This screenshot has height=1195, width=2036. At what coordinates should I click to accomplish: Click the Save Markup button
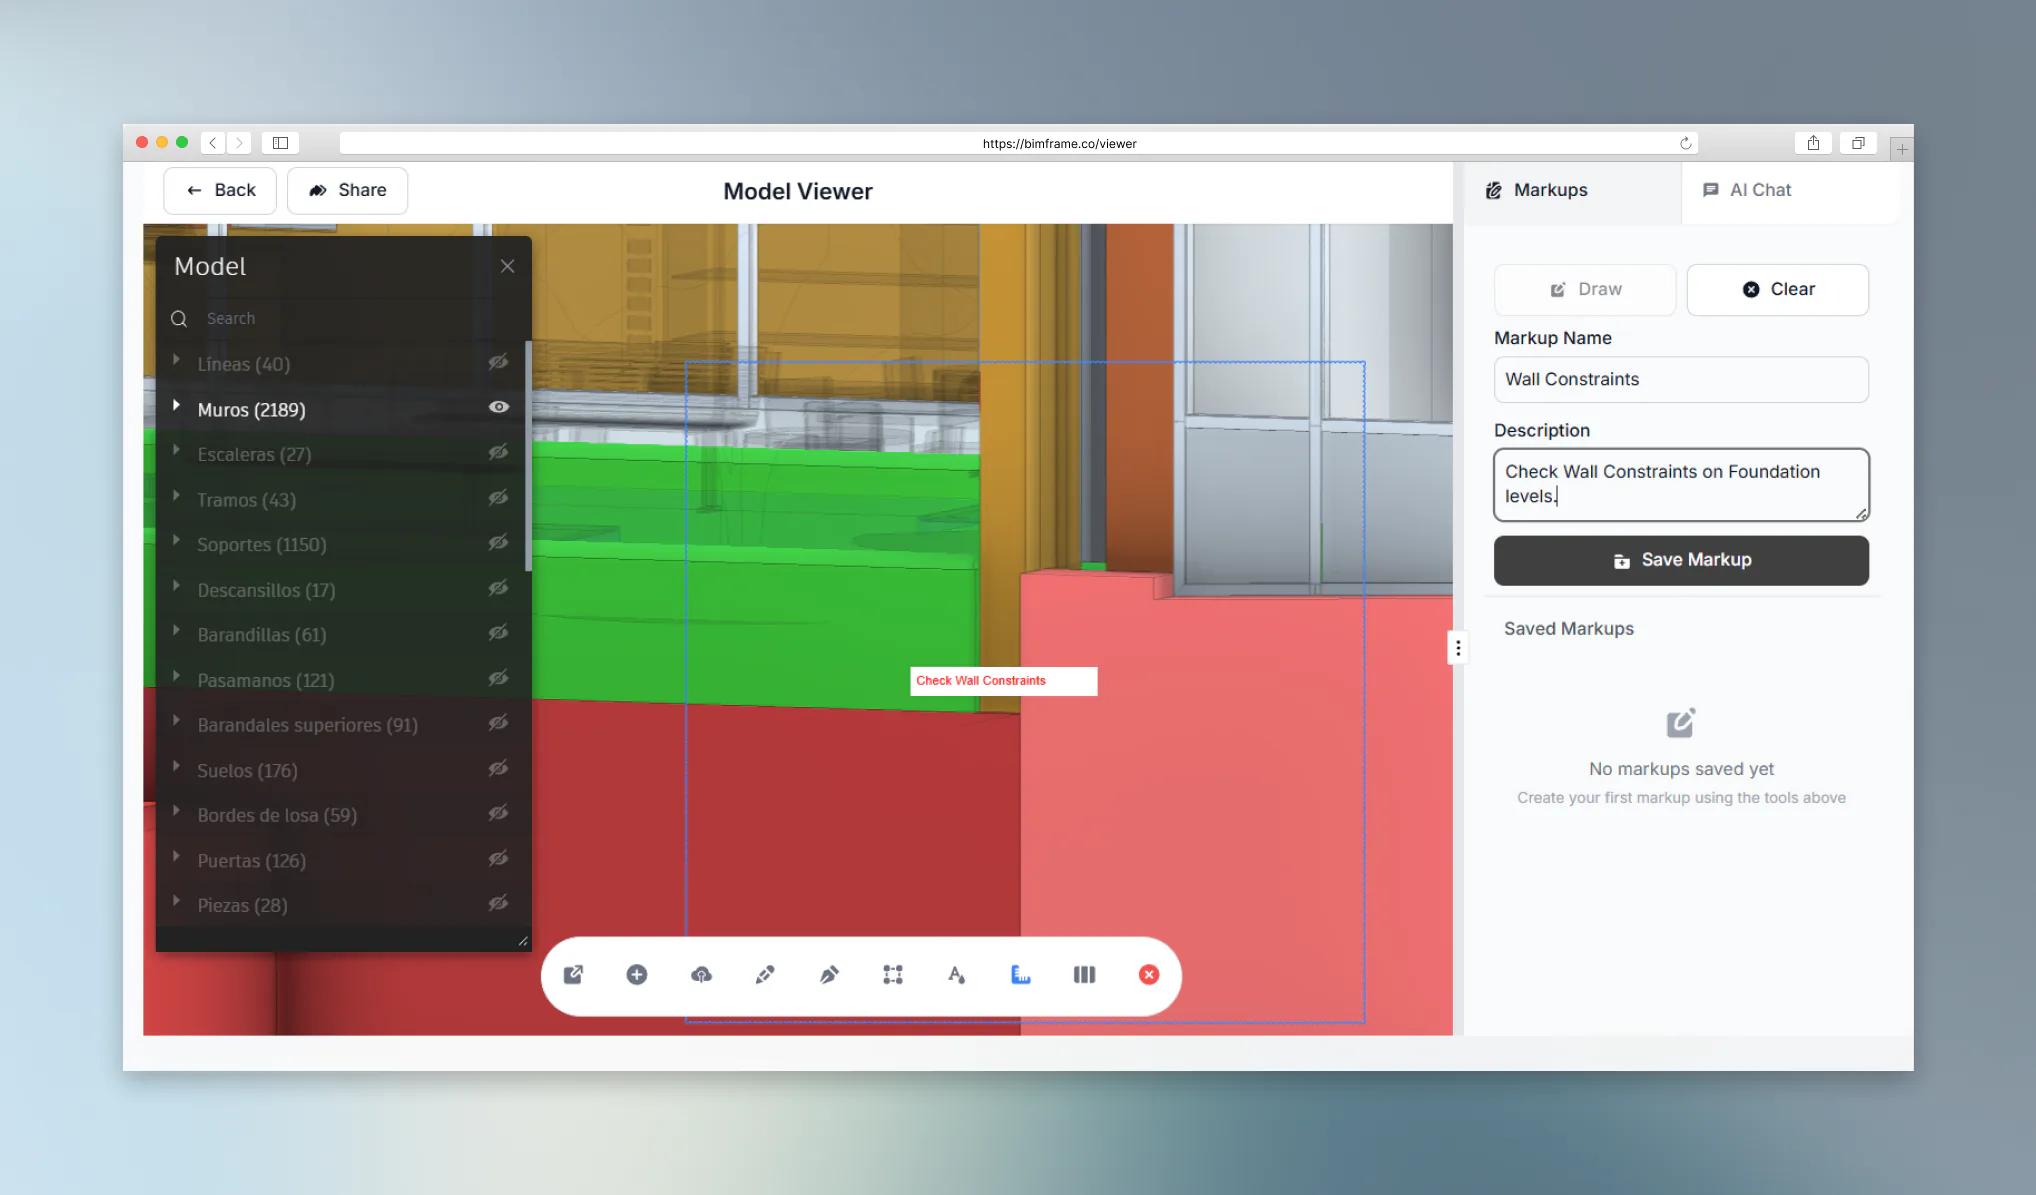click(1681, 560)
